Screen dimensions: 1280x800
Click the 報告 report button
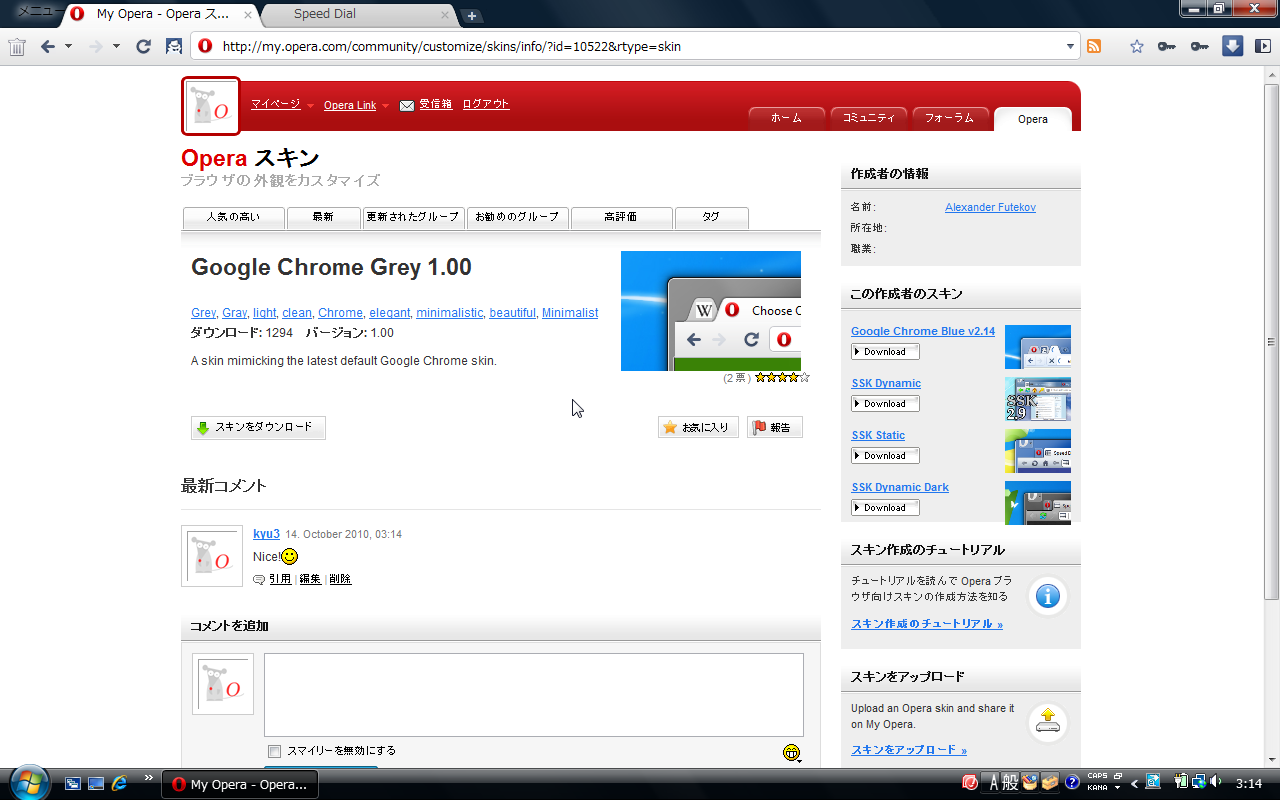click(774, 428)
